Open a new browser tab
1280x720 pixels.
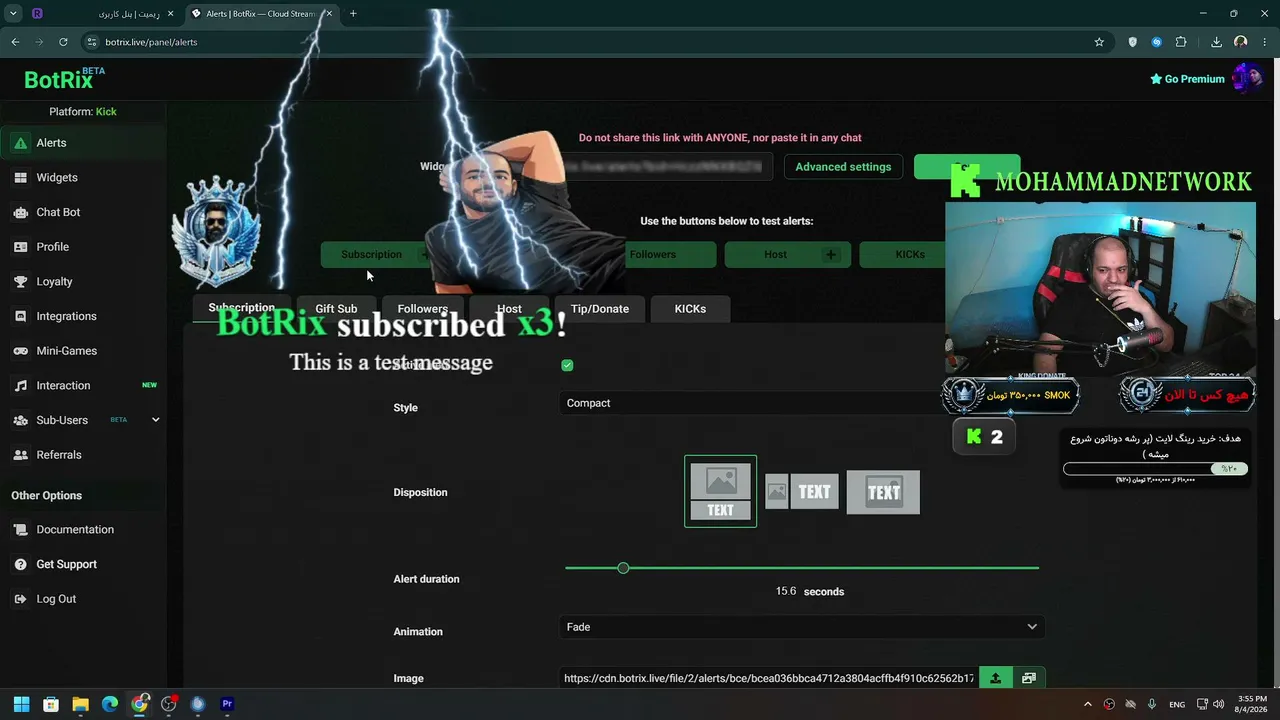click(x=353, y=14)
